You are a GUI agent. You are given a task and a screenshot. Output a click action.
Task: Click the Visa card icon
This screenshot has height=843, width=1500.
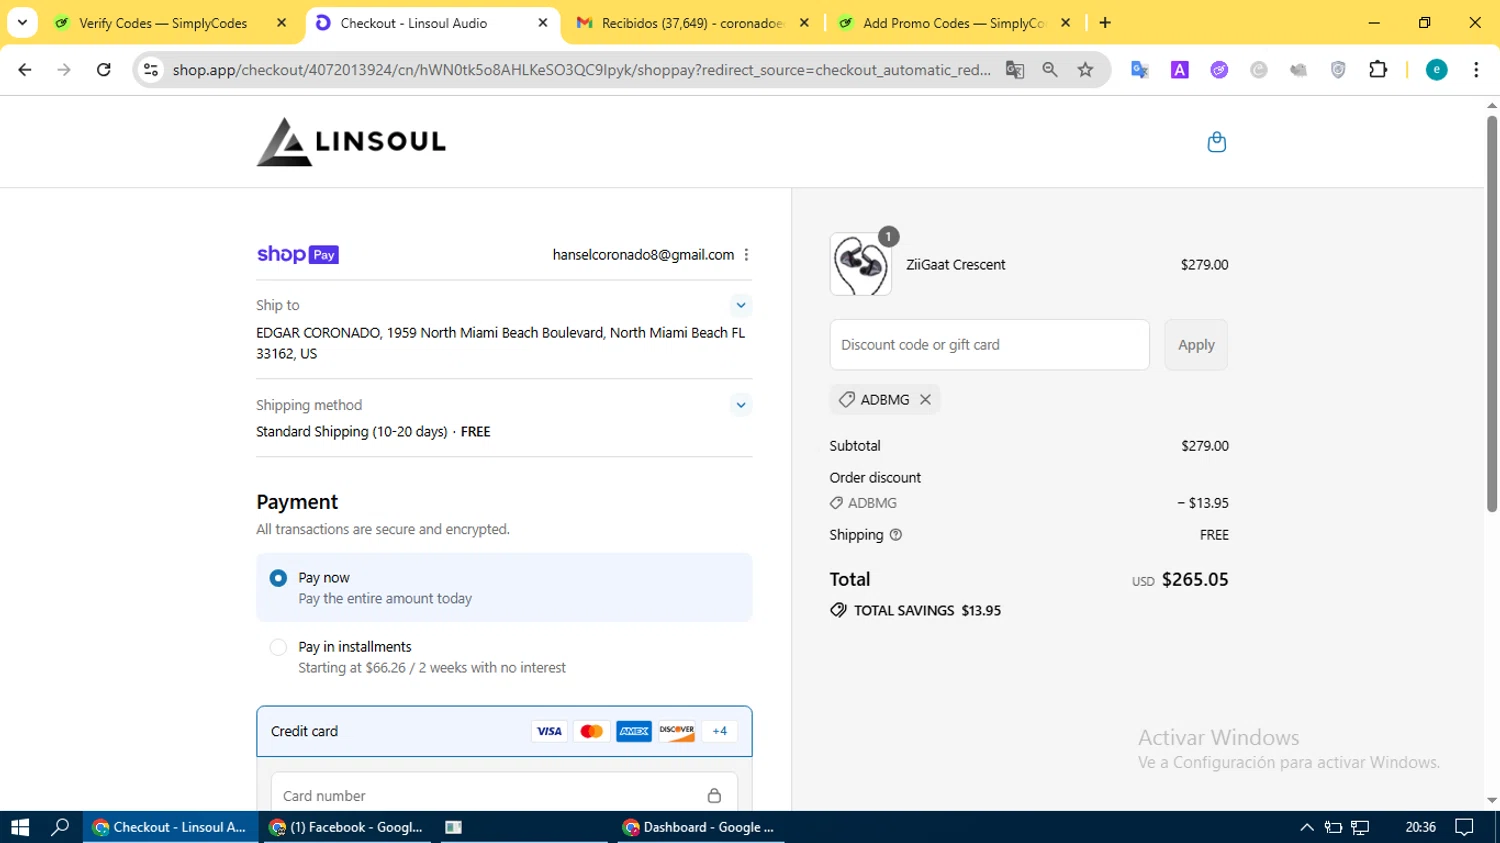click(x=549, y=731)
